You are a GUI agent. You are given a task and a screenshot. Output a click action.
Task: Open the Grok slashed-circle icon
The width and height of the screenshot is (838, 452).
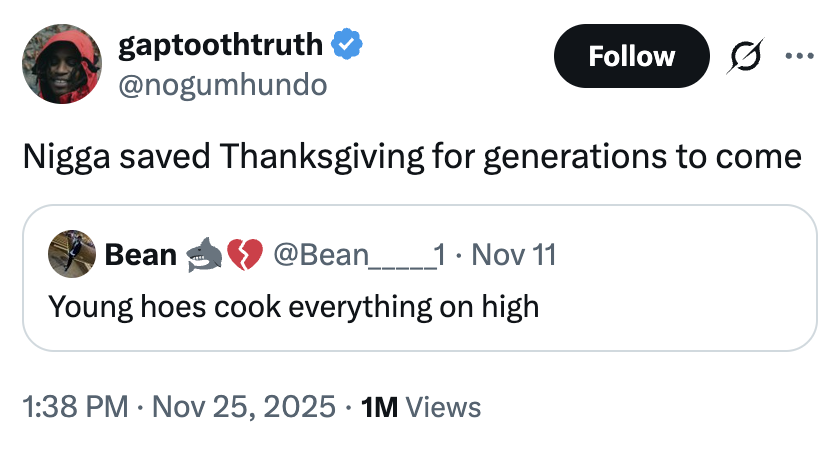[740, 56]
